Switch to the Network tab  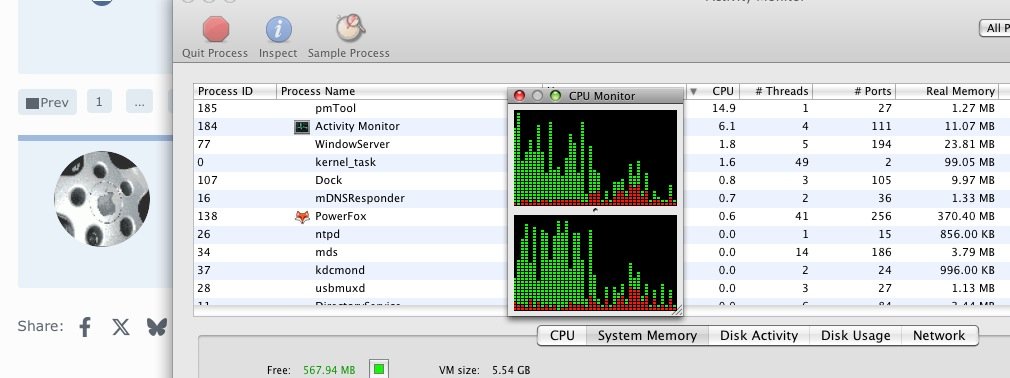tap(939, 335)
